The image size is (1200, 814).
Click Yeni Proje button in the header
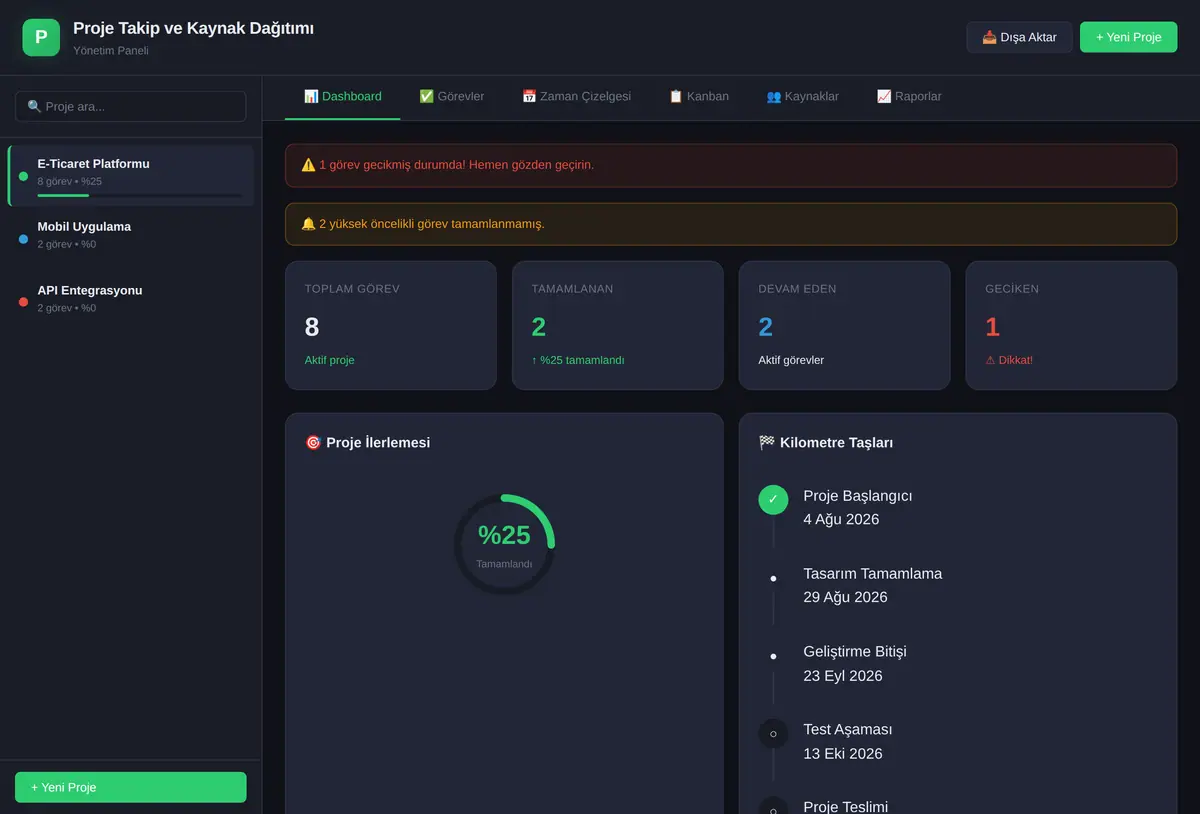tap(1128, 37)
